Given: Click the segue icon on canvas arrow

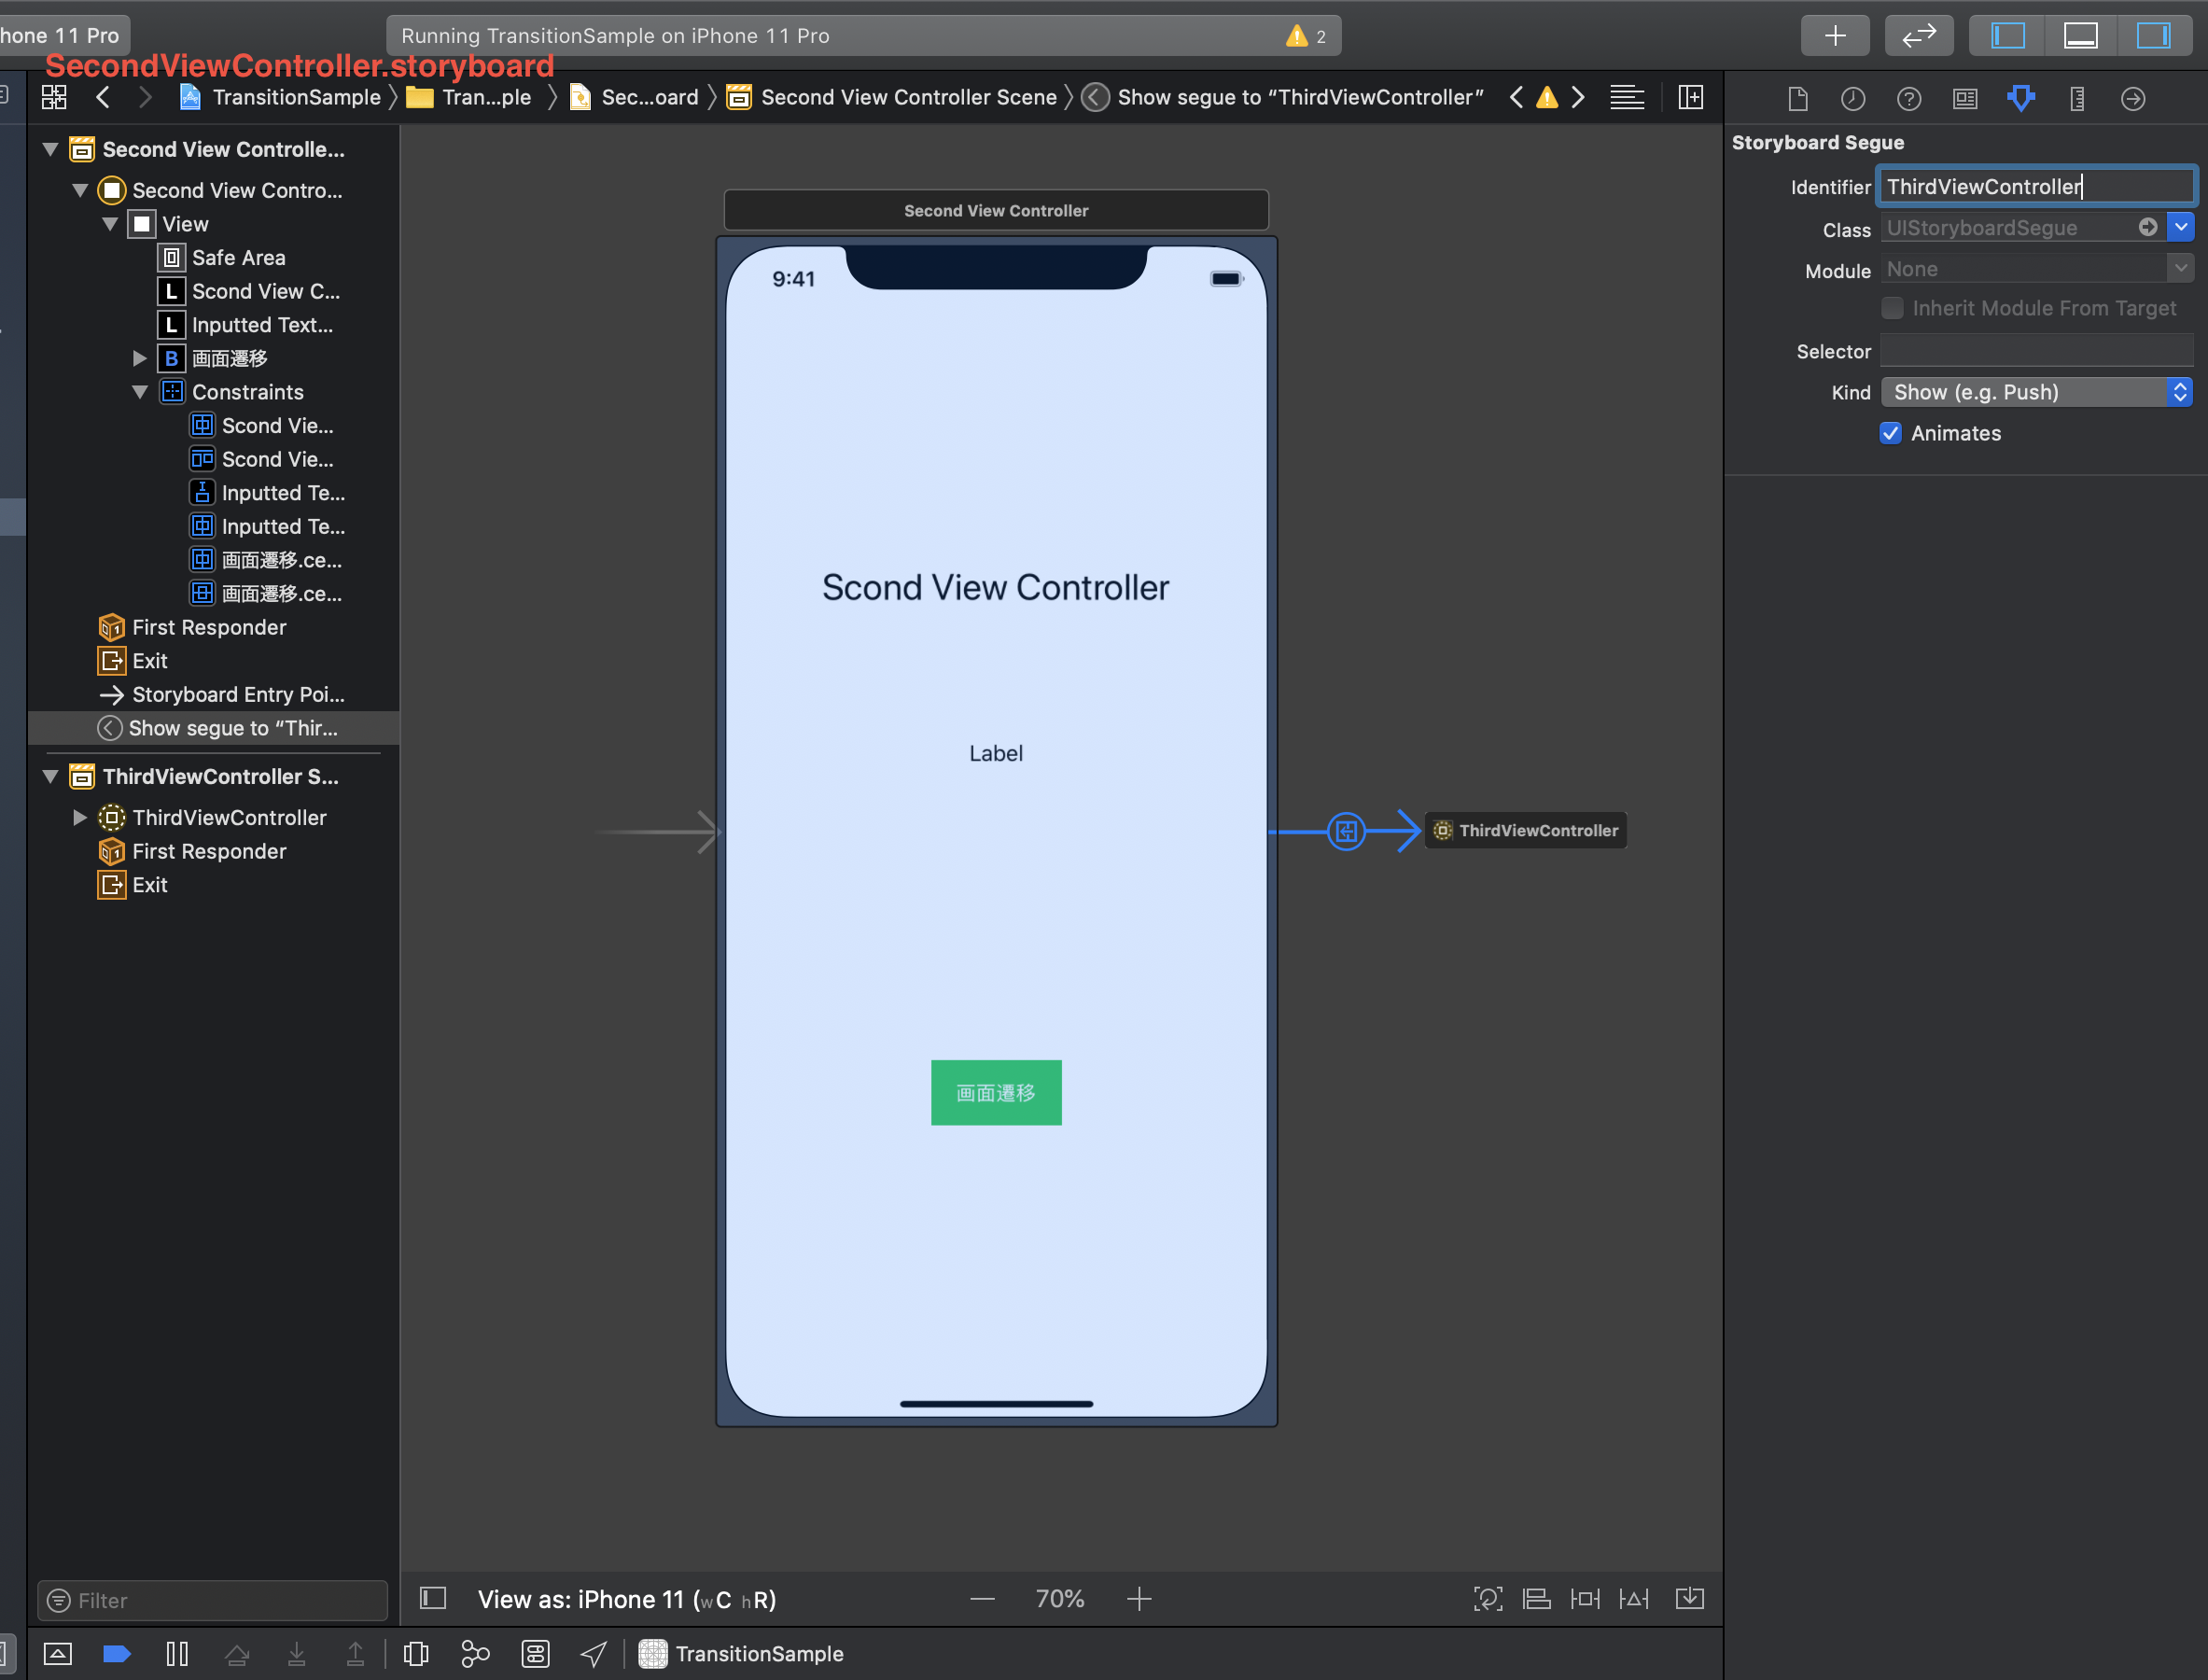Looking at the screenshot, I should pyautogui.click(x=1346, y=831).
